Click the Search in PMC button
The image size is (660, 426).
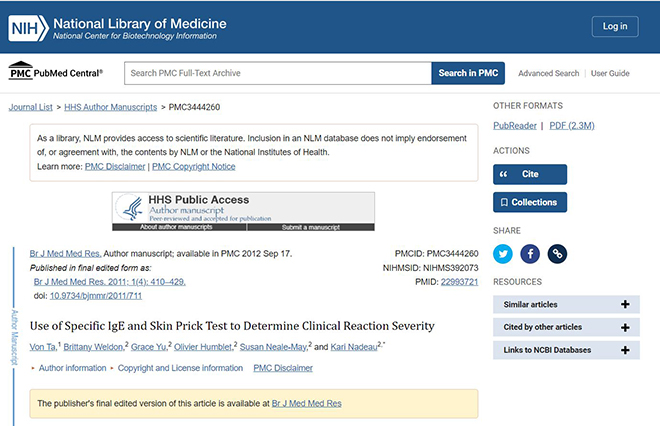pos(468,73)
